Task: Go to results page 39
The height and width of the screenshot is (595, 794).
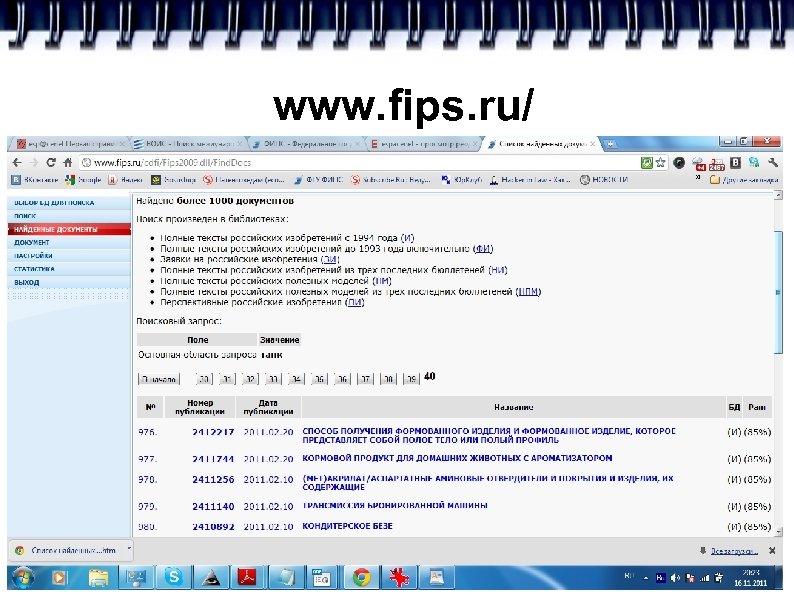Action: click(x=411, y=379)
